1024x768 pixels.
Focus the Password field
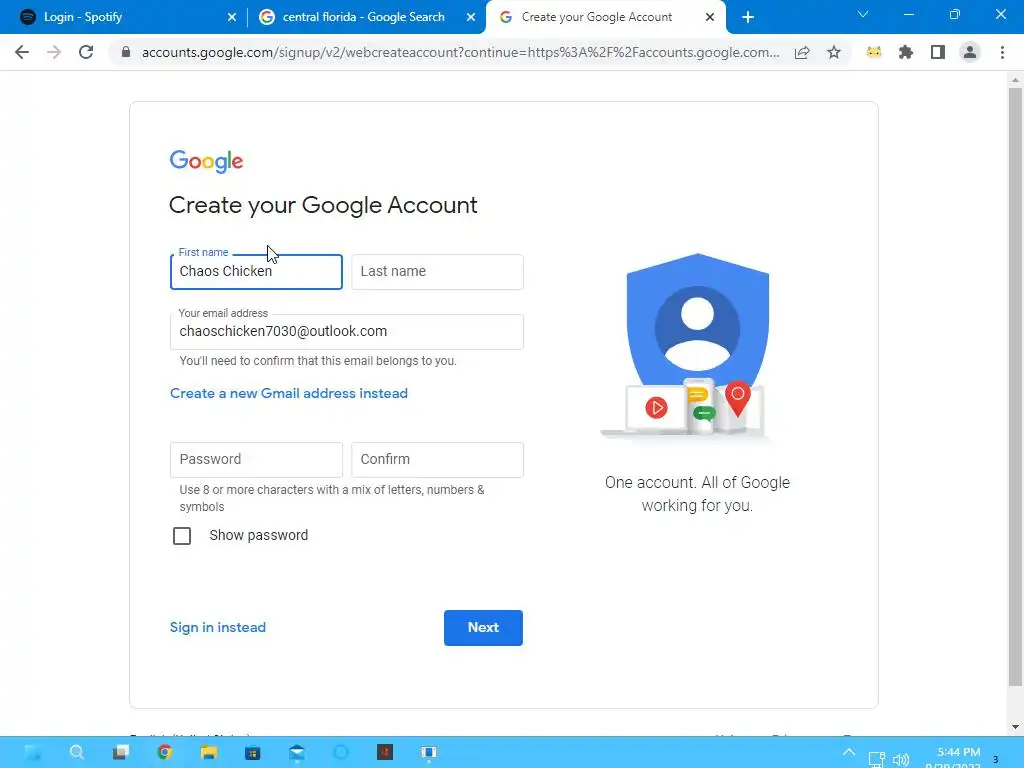coord(256,460)
